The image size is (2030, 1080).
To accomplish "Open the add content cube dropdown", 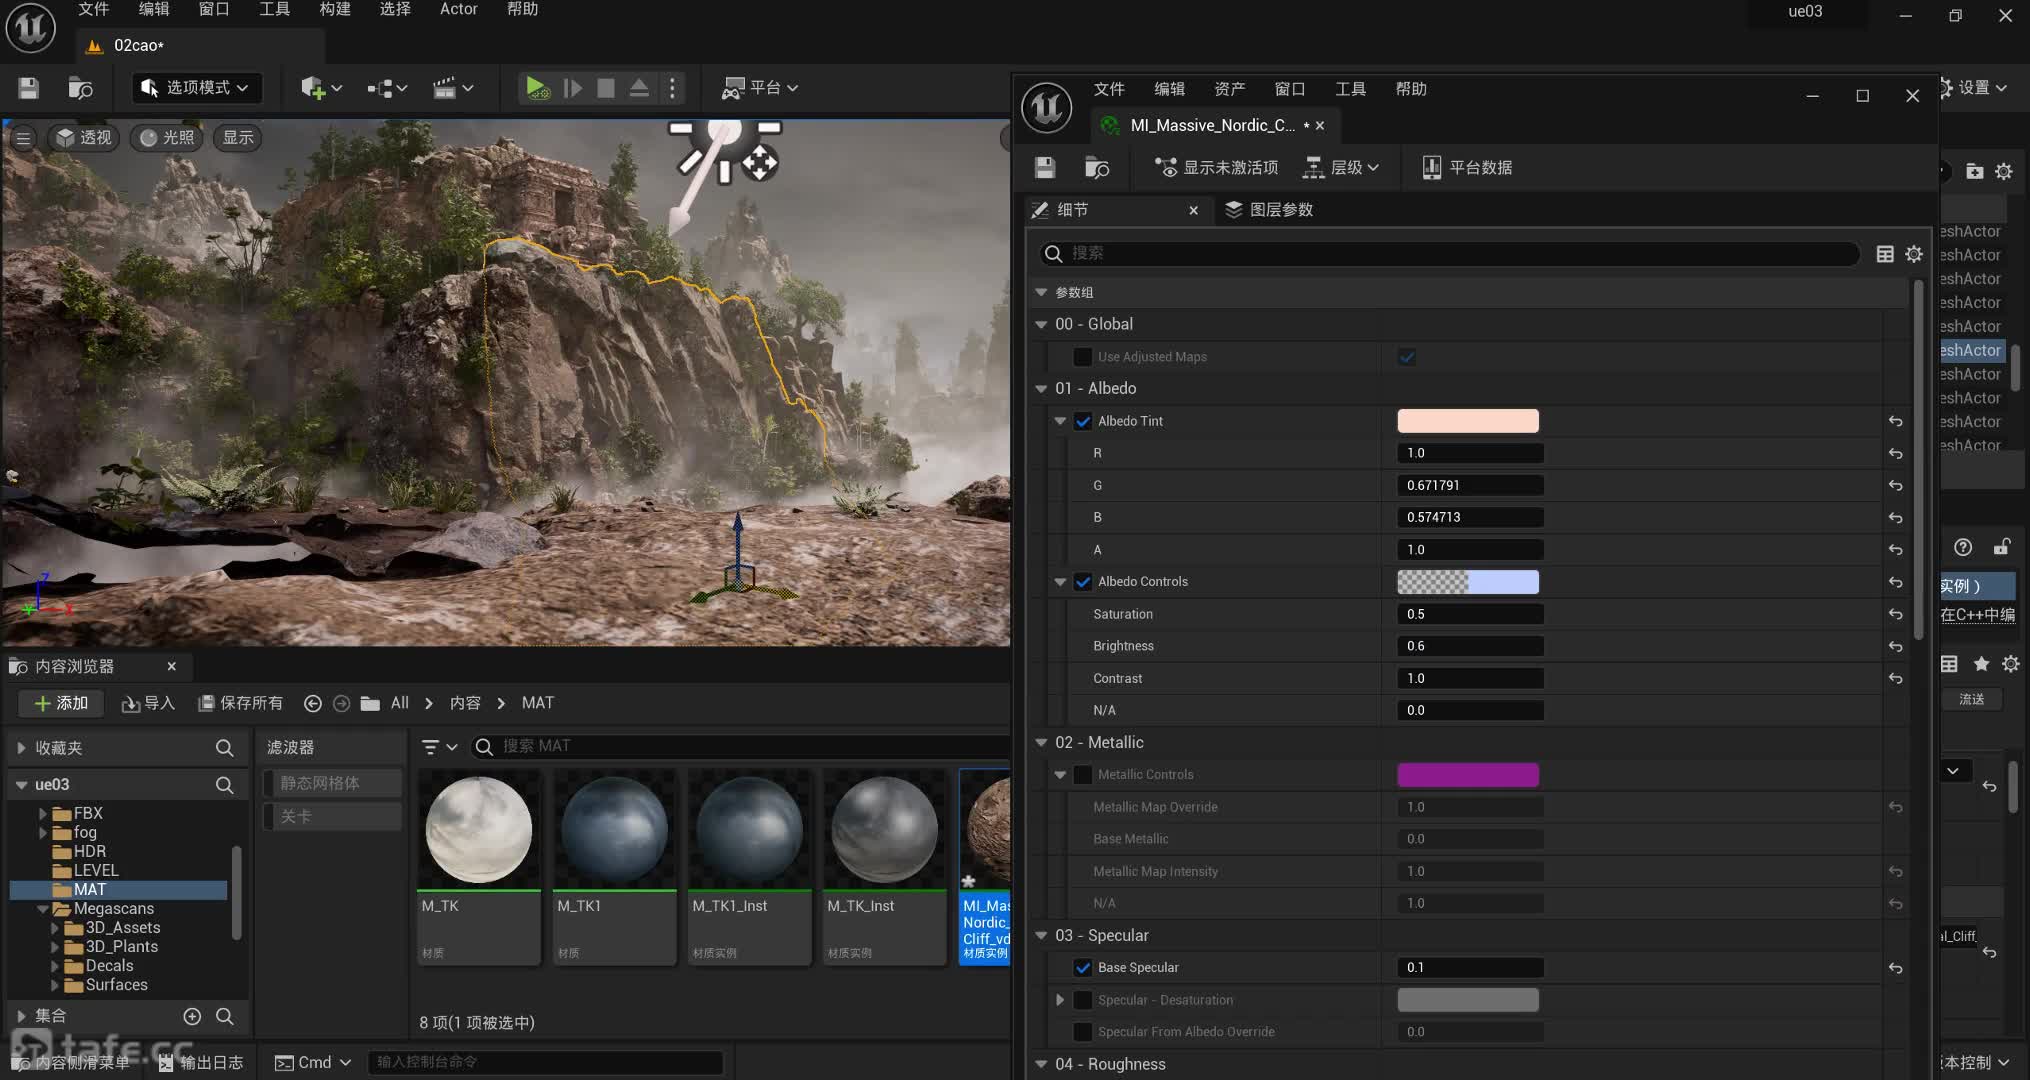I will click(321, 88).
